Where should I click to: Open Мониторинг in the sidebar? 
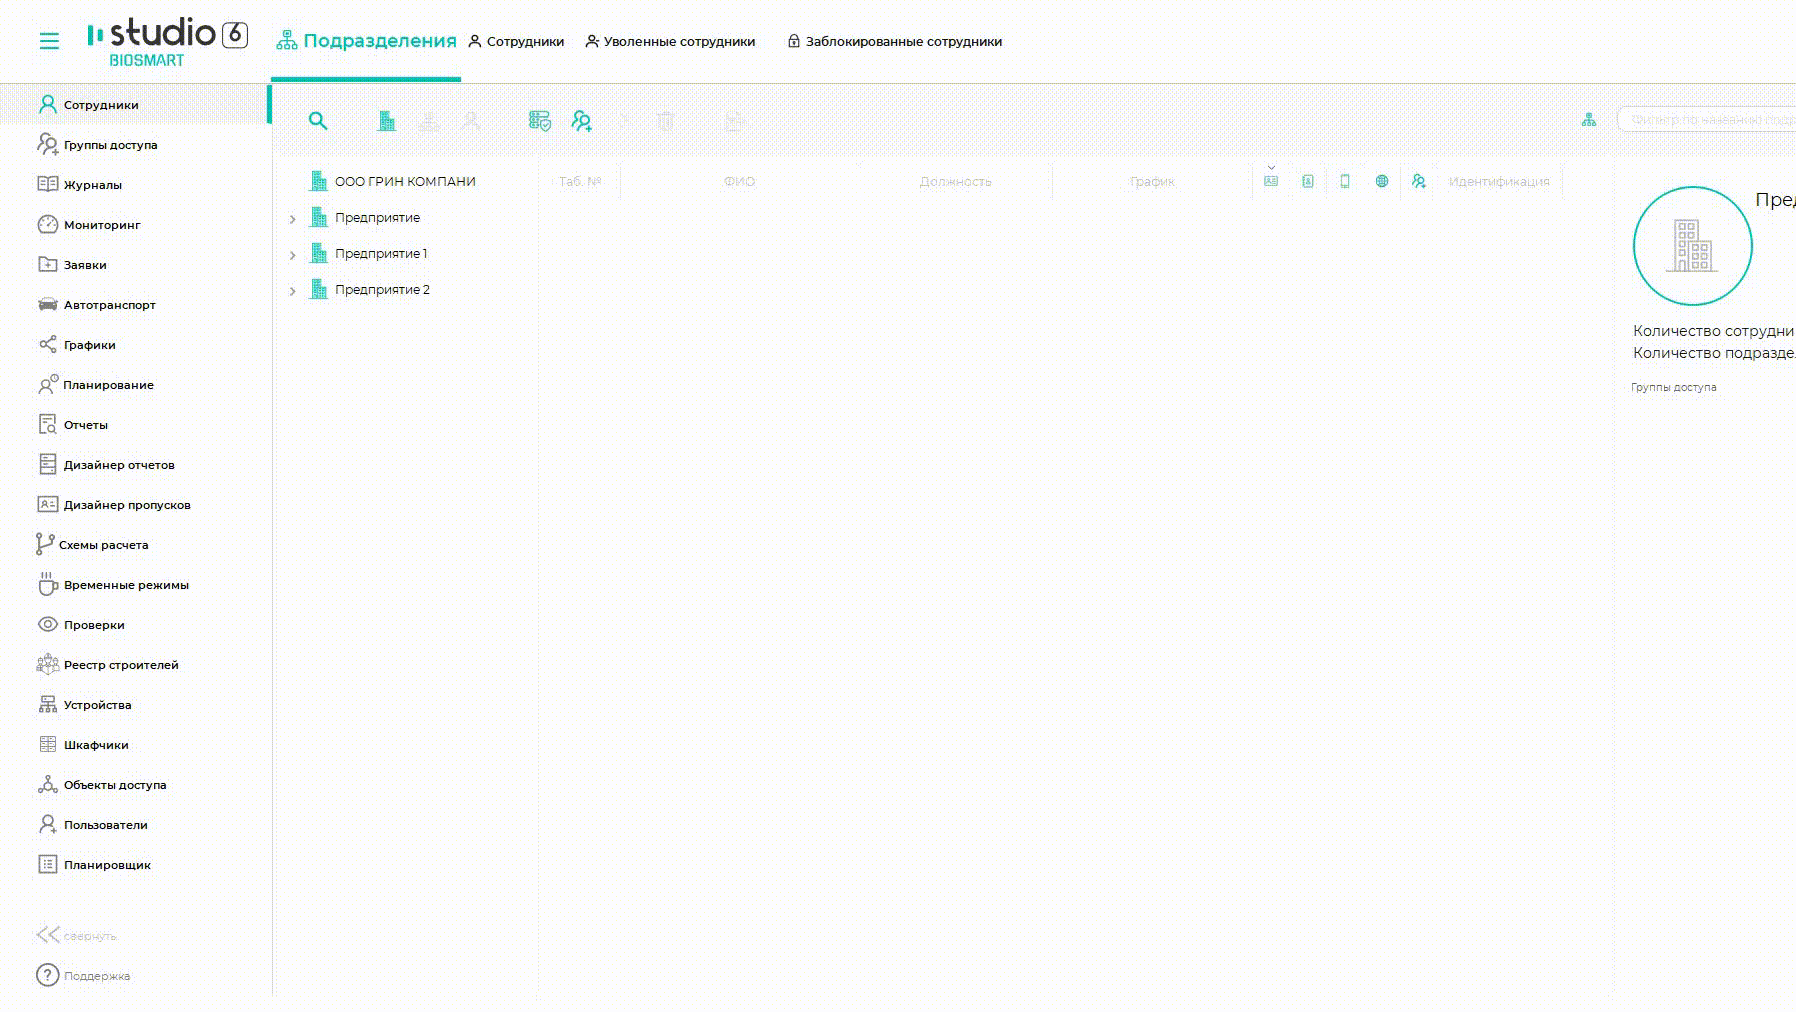101,225
